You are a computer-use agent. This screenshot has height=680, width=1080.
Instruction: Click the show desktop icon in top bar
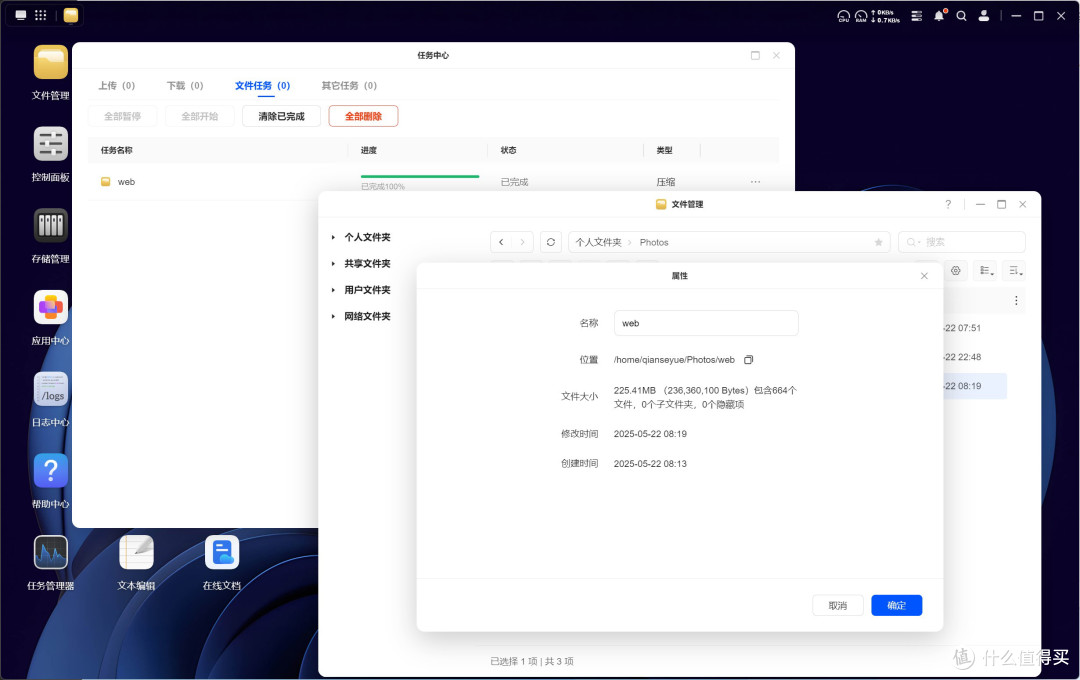click(x=21, y=15)
